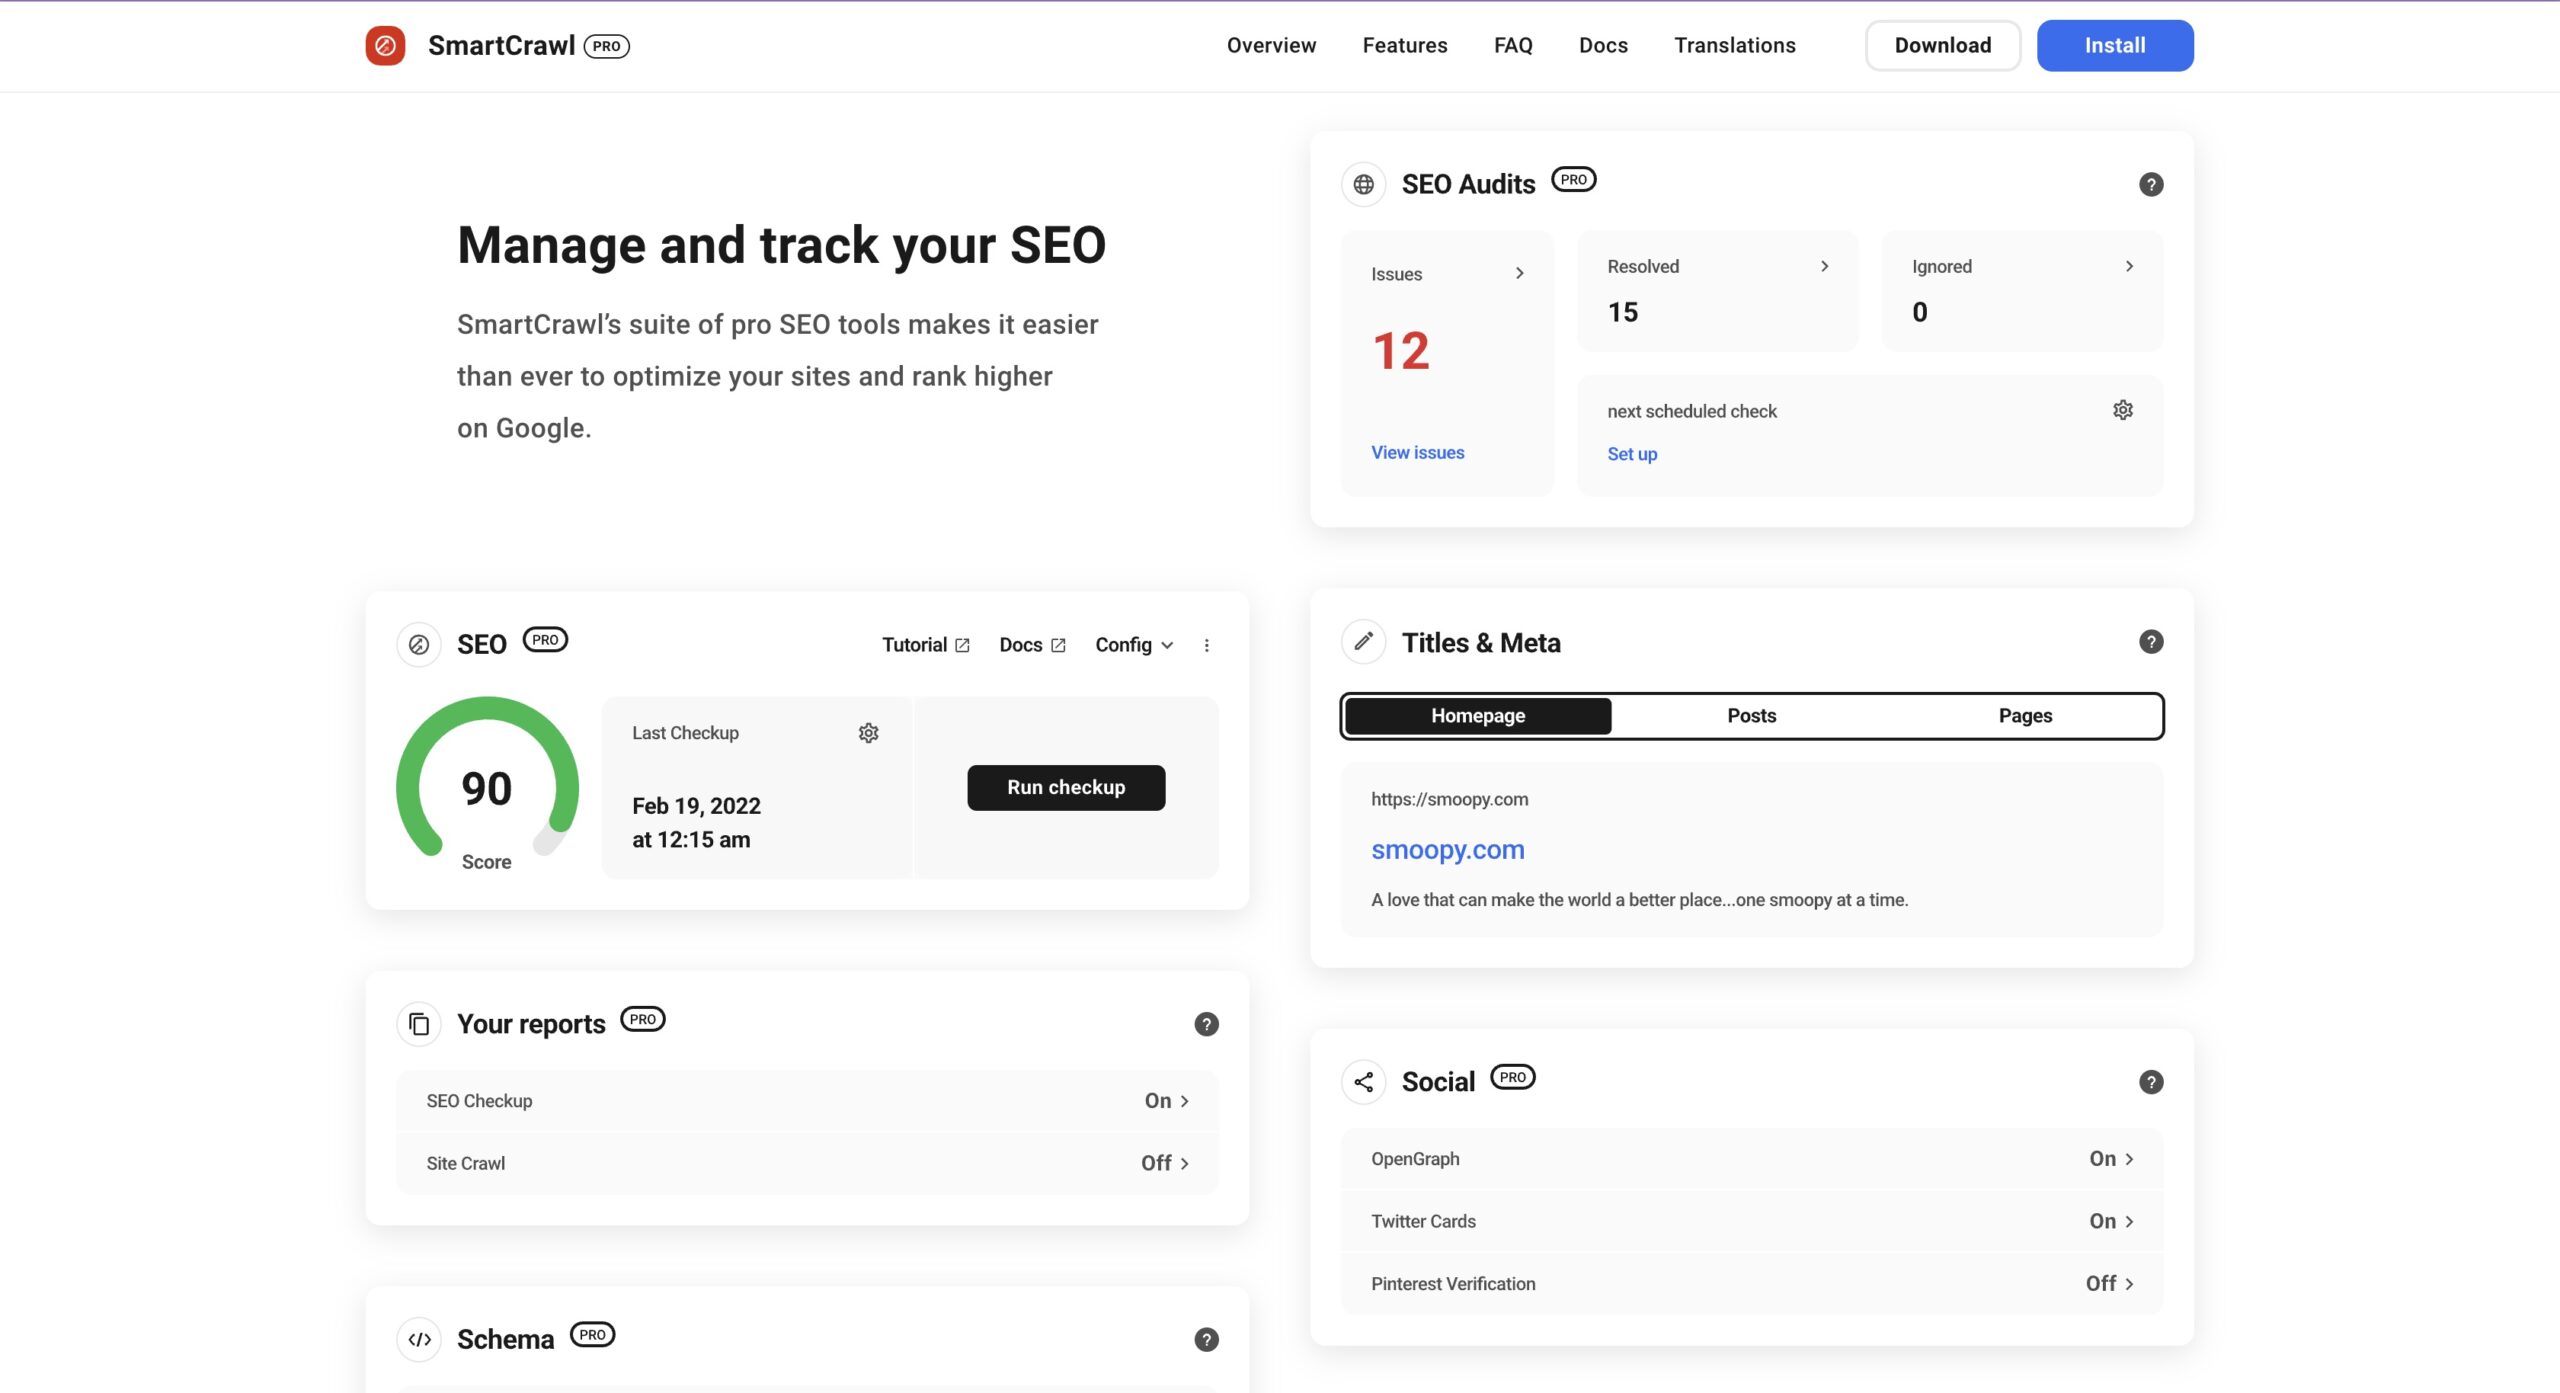Viewport: 2560px width, 1393px height.
Task: Select the Pages tab in Titles & Meta
Action: coord(2025,715)
